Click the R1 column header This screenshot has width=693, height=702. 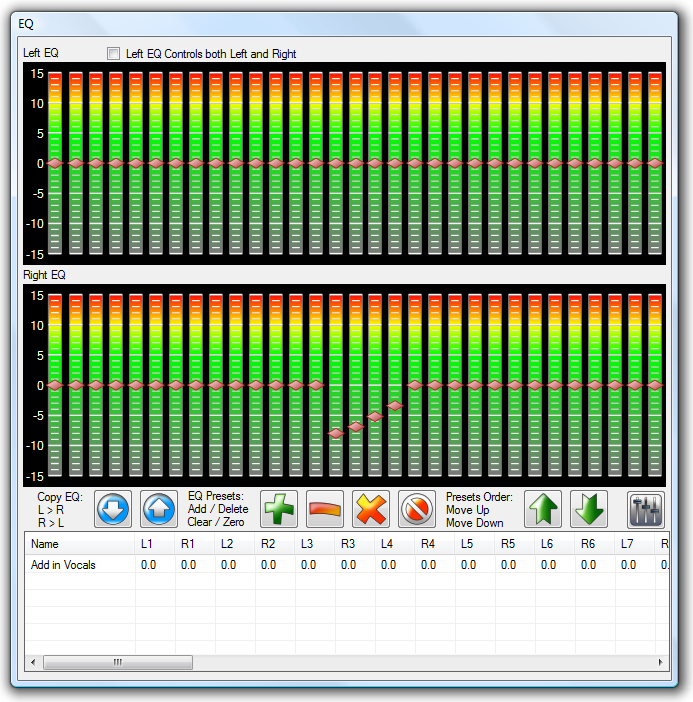pyautogui.click(x=195, y=544)
